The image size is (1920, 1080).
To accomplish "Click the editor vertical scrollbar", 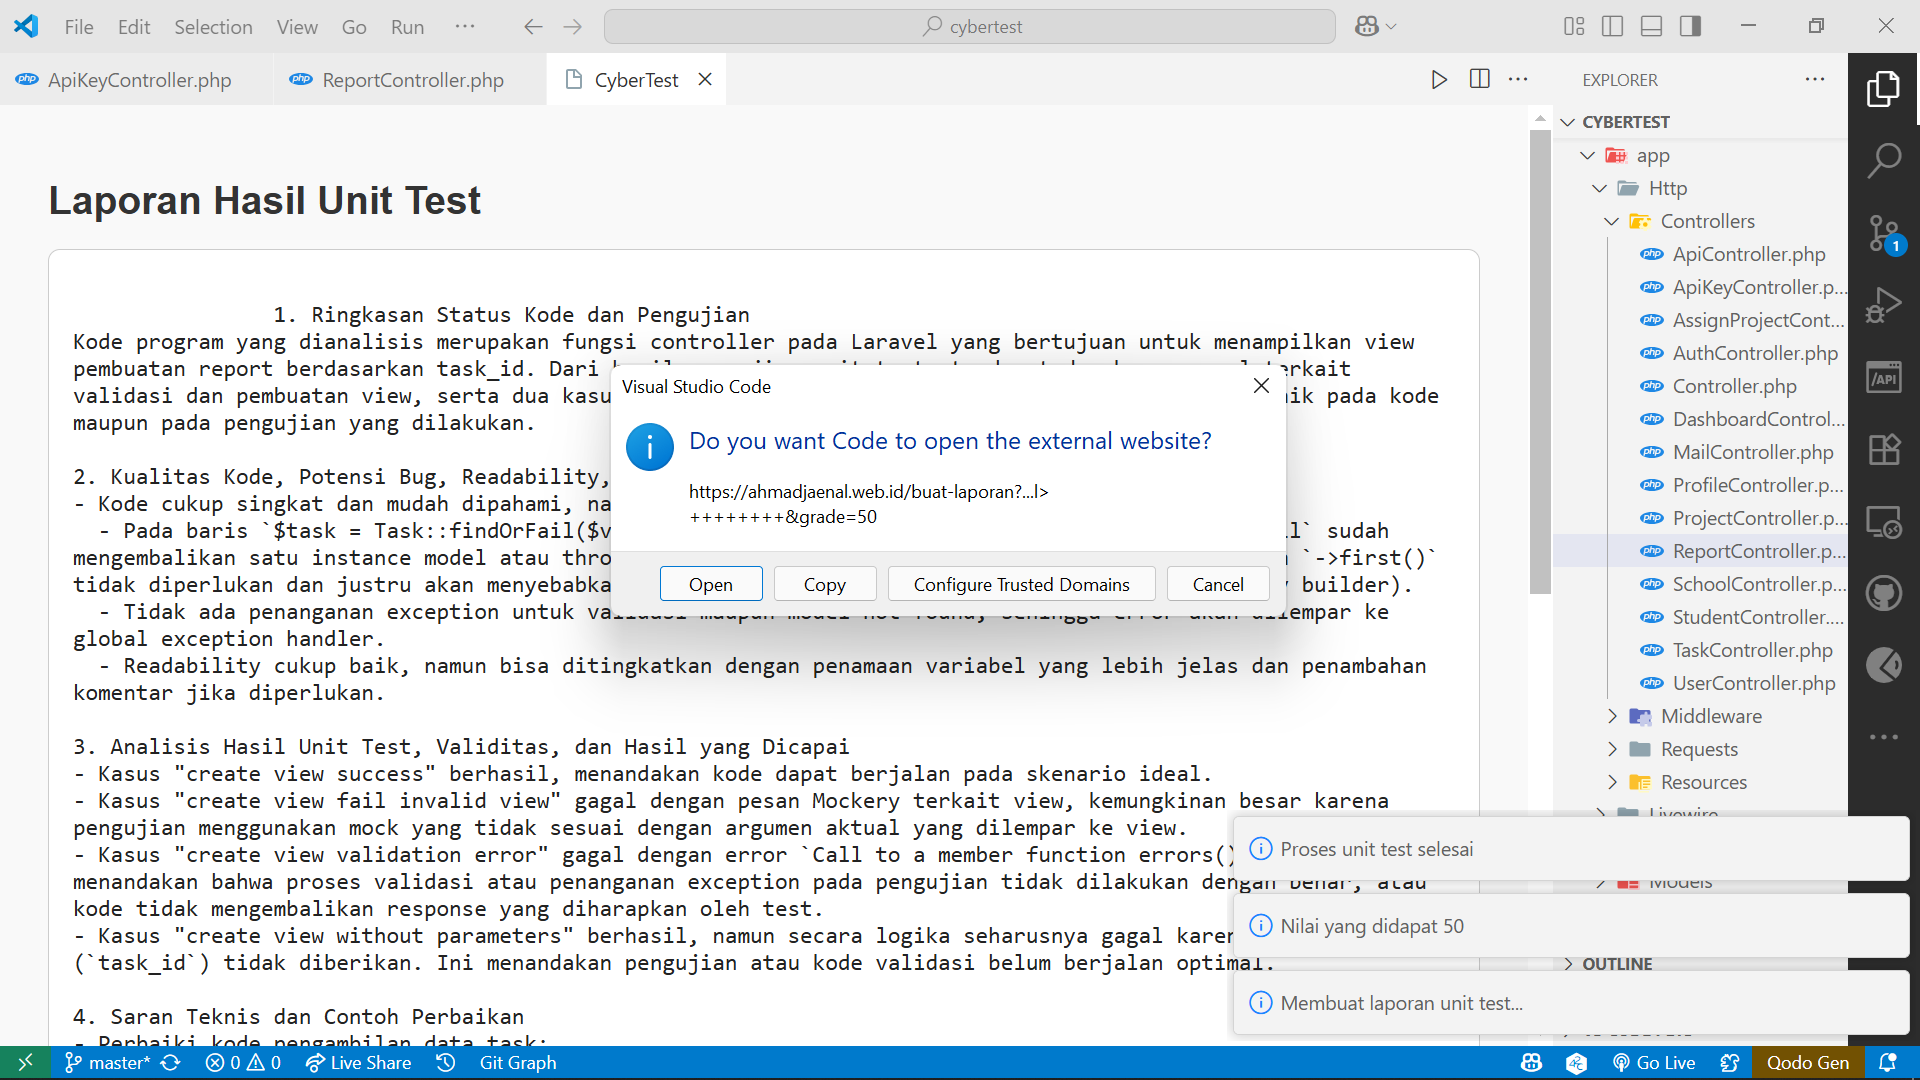I will (1539, 360).
